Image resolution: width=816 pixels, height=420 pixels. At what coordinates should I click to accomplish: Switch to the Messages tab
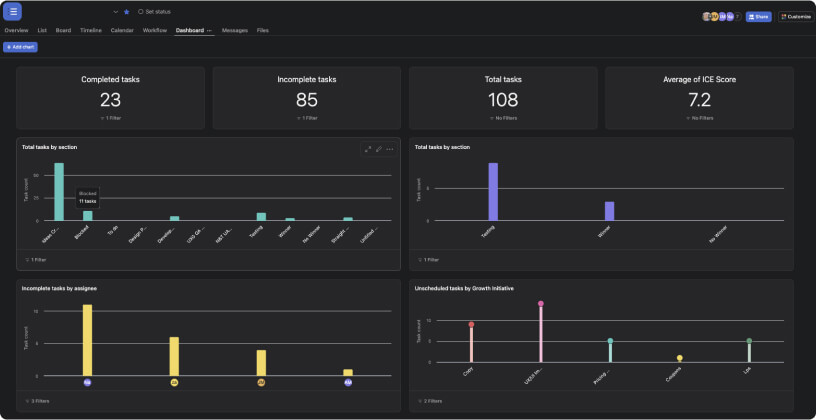[x=235, y=31]
